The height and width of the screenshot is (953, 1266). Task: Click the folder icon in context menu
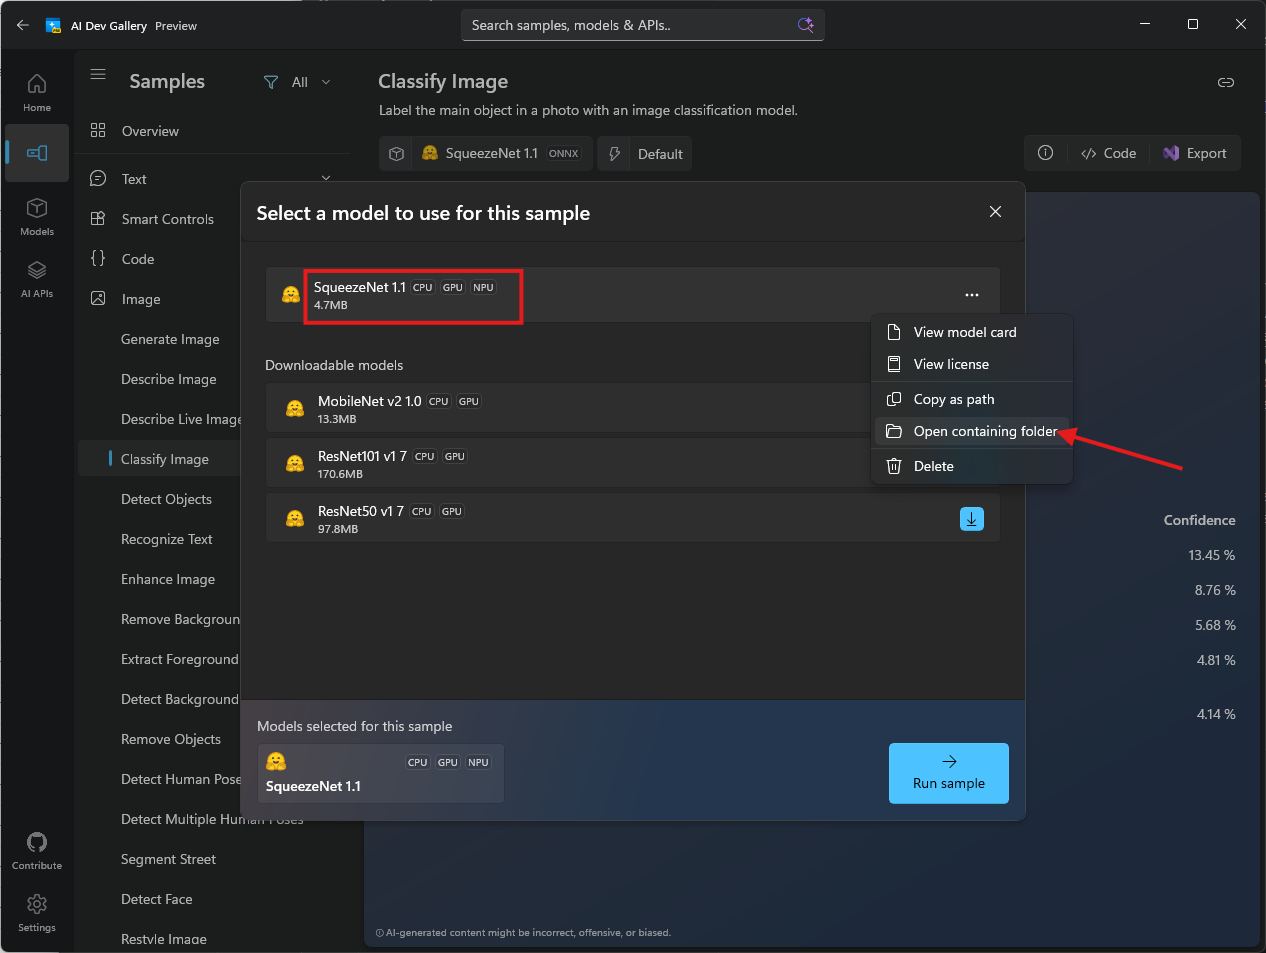click(894, 431)
